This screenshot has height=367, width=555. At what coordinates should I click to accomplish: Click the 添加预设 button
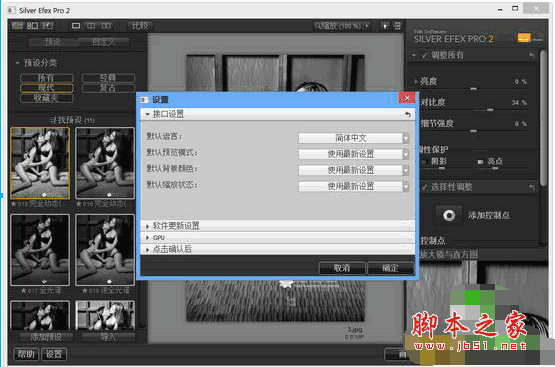point(46,337)
